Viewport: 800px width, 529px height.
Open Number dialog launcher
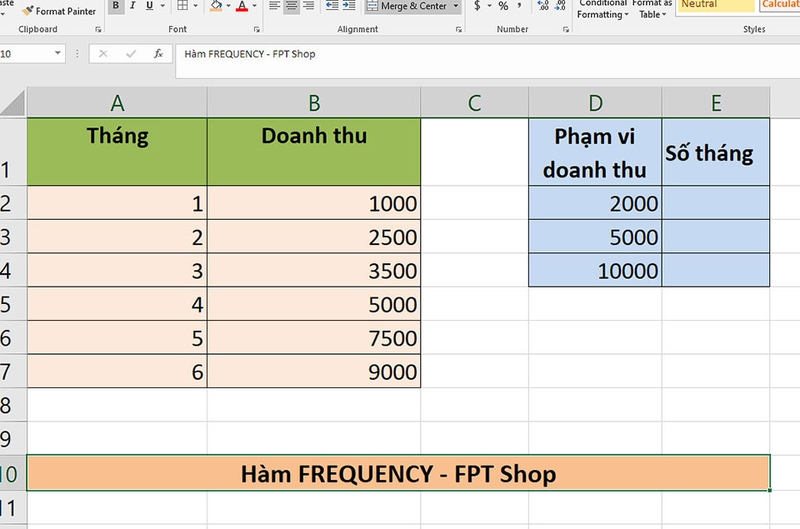coord(566,30)
